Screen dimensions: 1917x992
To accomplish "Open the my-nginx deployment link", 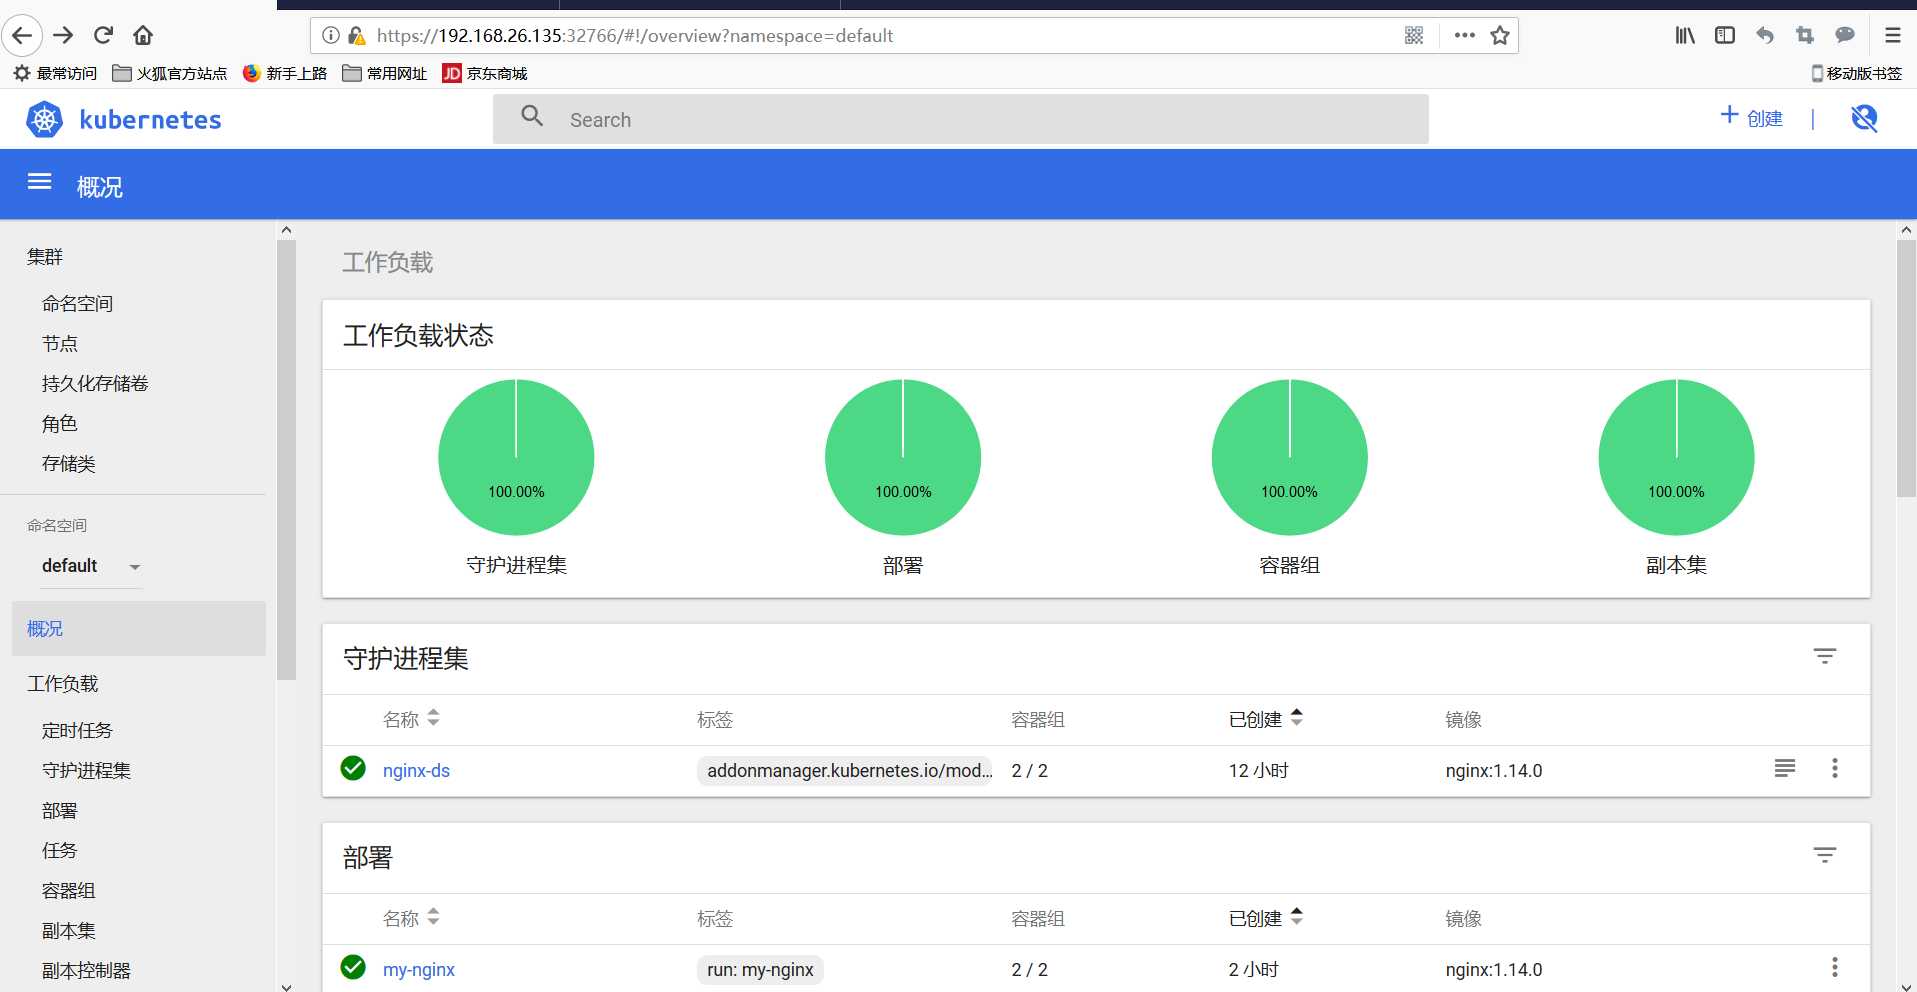I will click(419, 970).
